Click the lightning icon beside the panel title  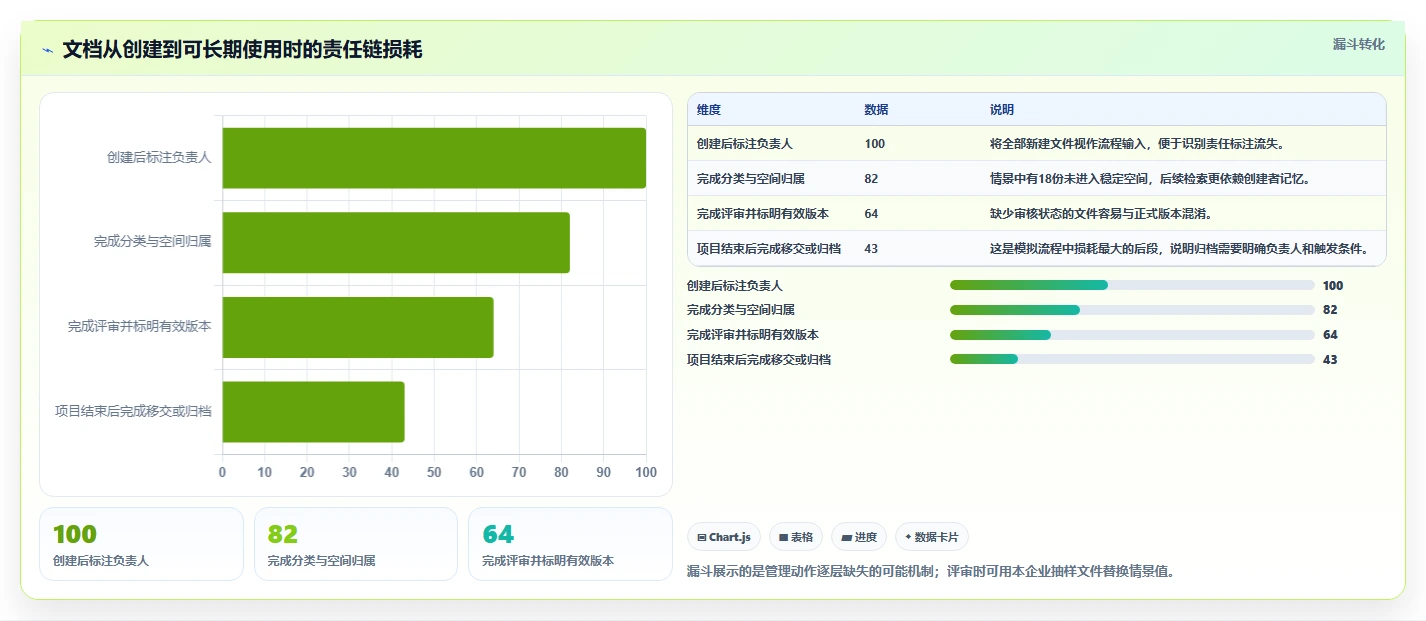pos(48,50)
